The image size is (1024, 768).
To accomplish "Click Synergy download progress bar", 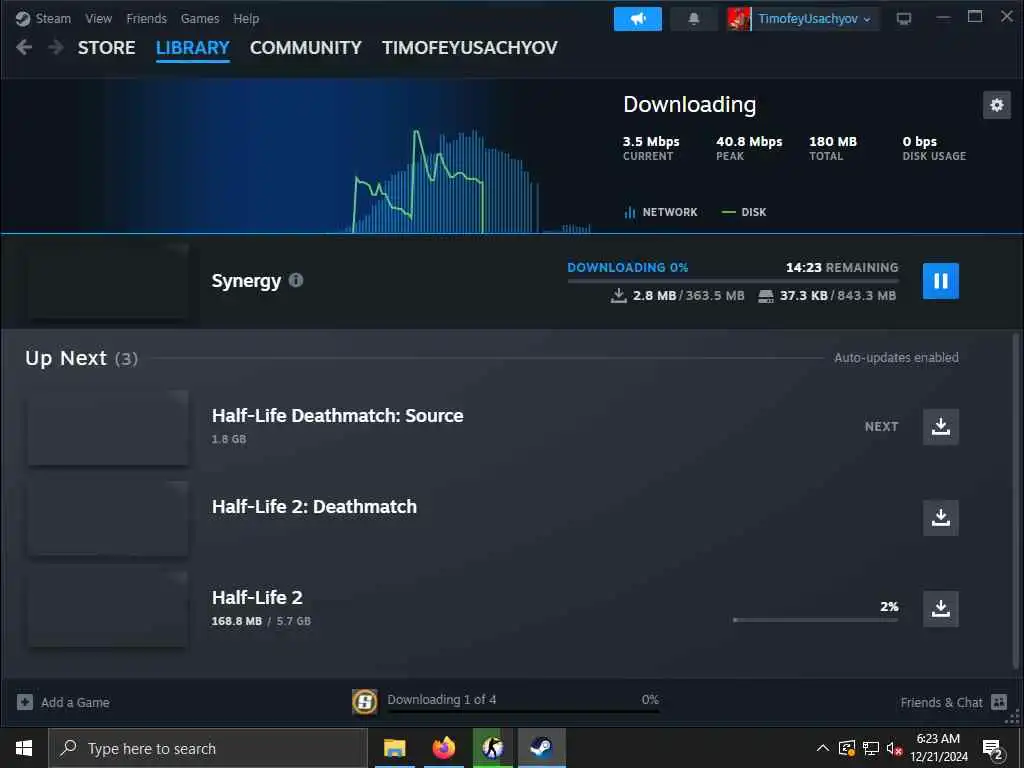I will pyautogui.click(x=733, y=281).
